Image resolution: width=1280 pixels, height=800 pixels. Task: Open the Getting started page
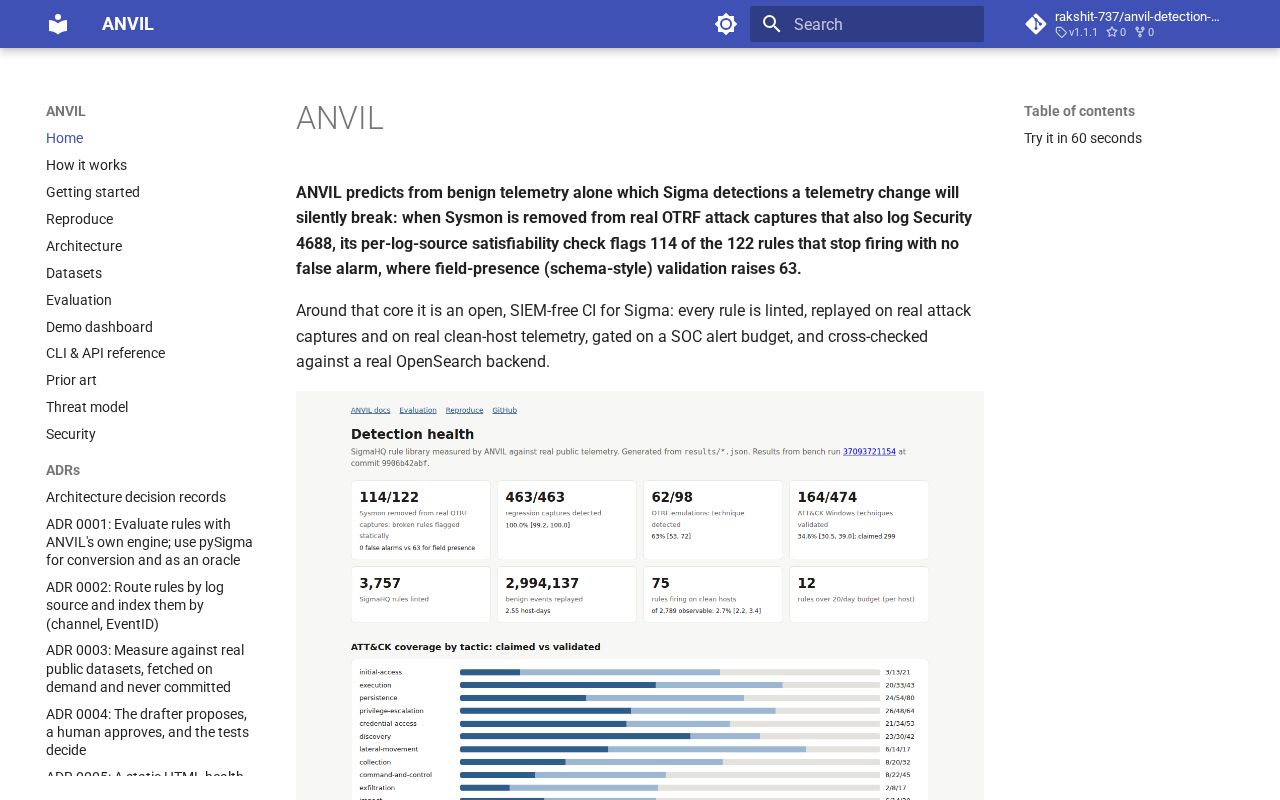point(93,192)
